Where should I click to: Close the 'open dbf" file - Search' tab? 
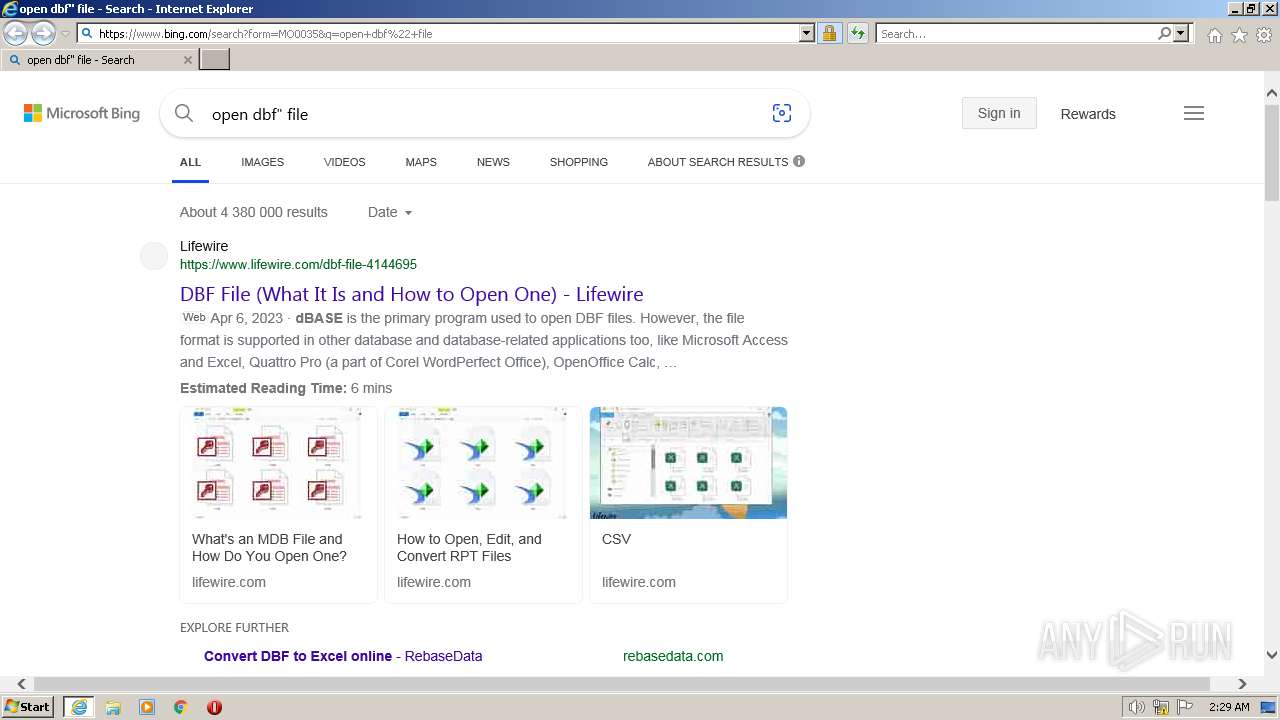[188, 60]
